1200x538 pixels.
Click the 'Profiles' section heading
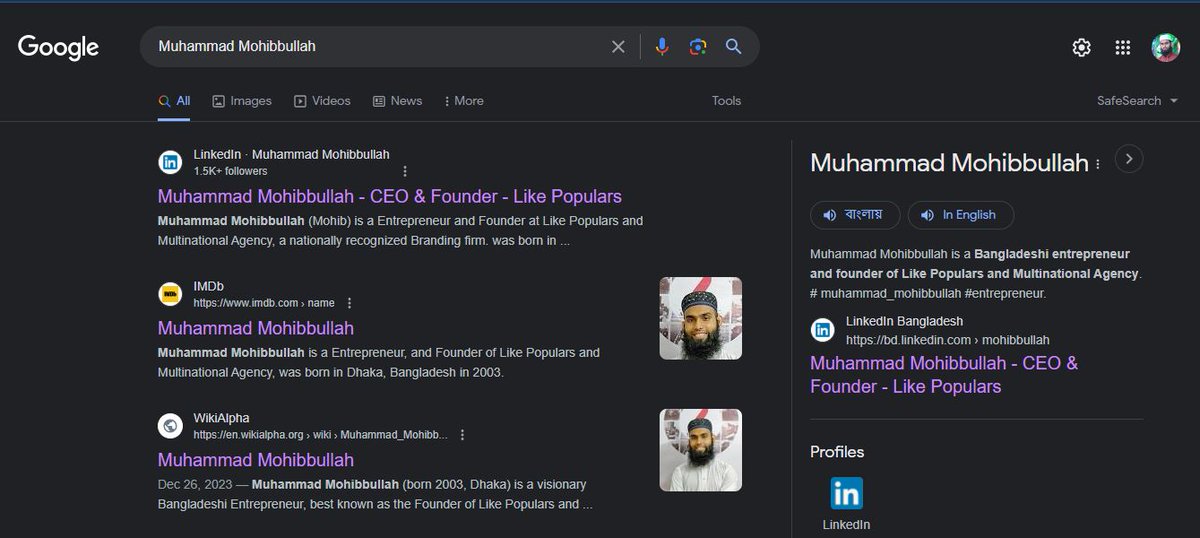[837, 452]
